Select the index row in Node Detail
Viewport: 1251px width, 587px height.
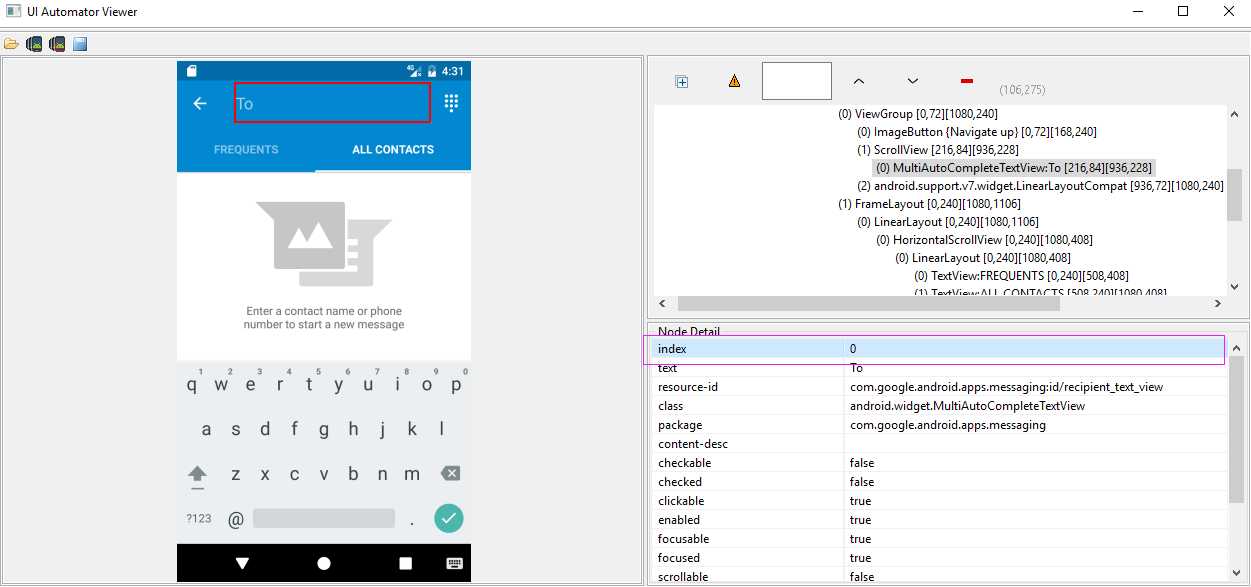tap(938, 349)
